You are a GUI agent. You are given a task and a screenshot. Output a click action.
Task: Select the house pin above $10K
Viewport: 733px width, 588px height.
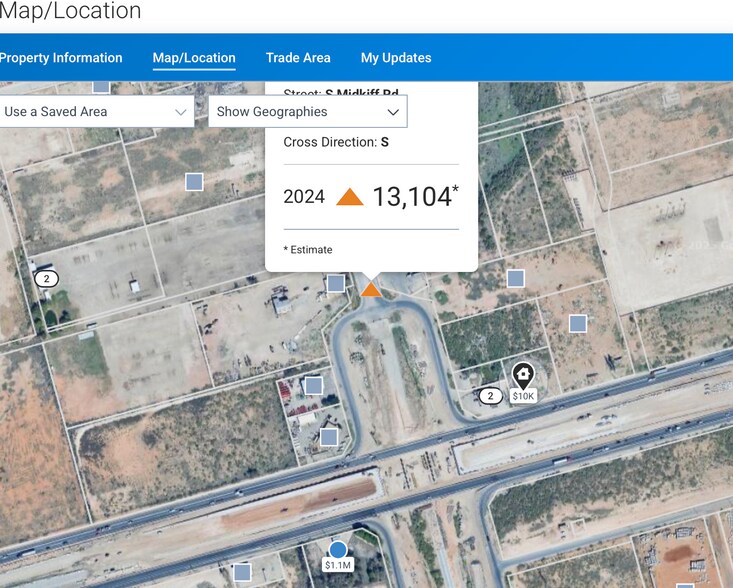pos(523,375)
